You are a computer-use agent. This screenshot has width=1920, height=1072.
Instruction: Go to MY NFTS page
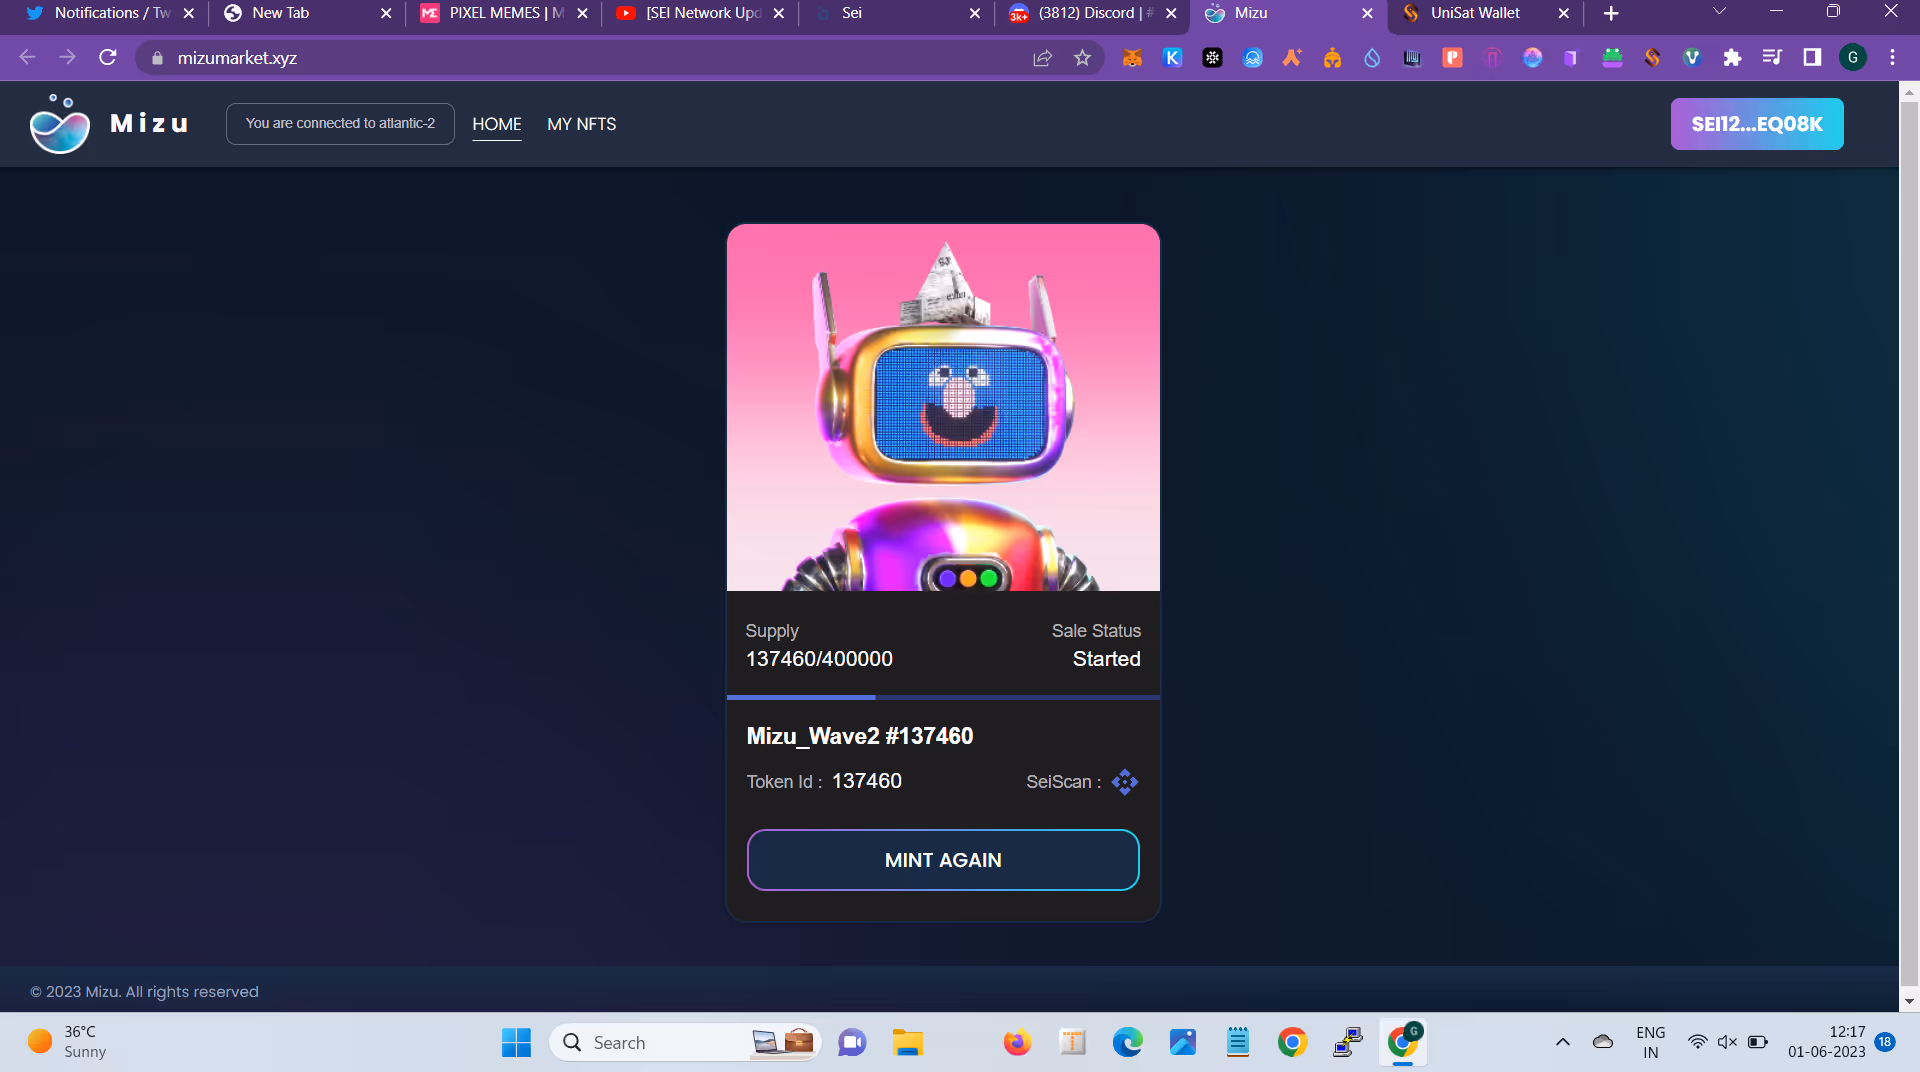tap(581, 124)
